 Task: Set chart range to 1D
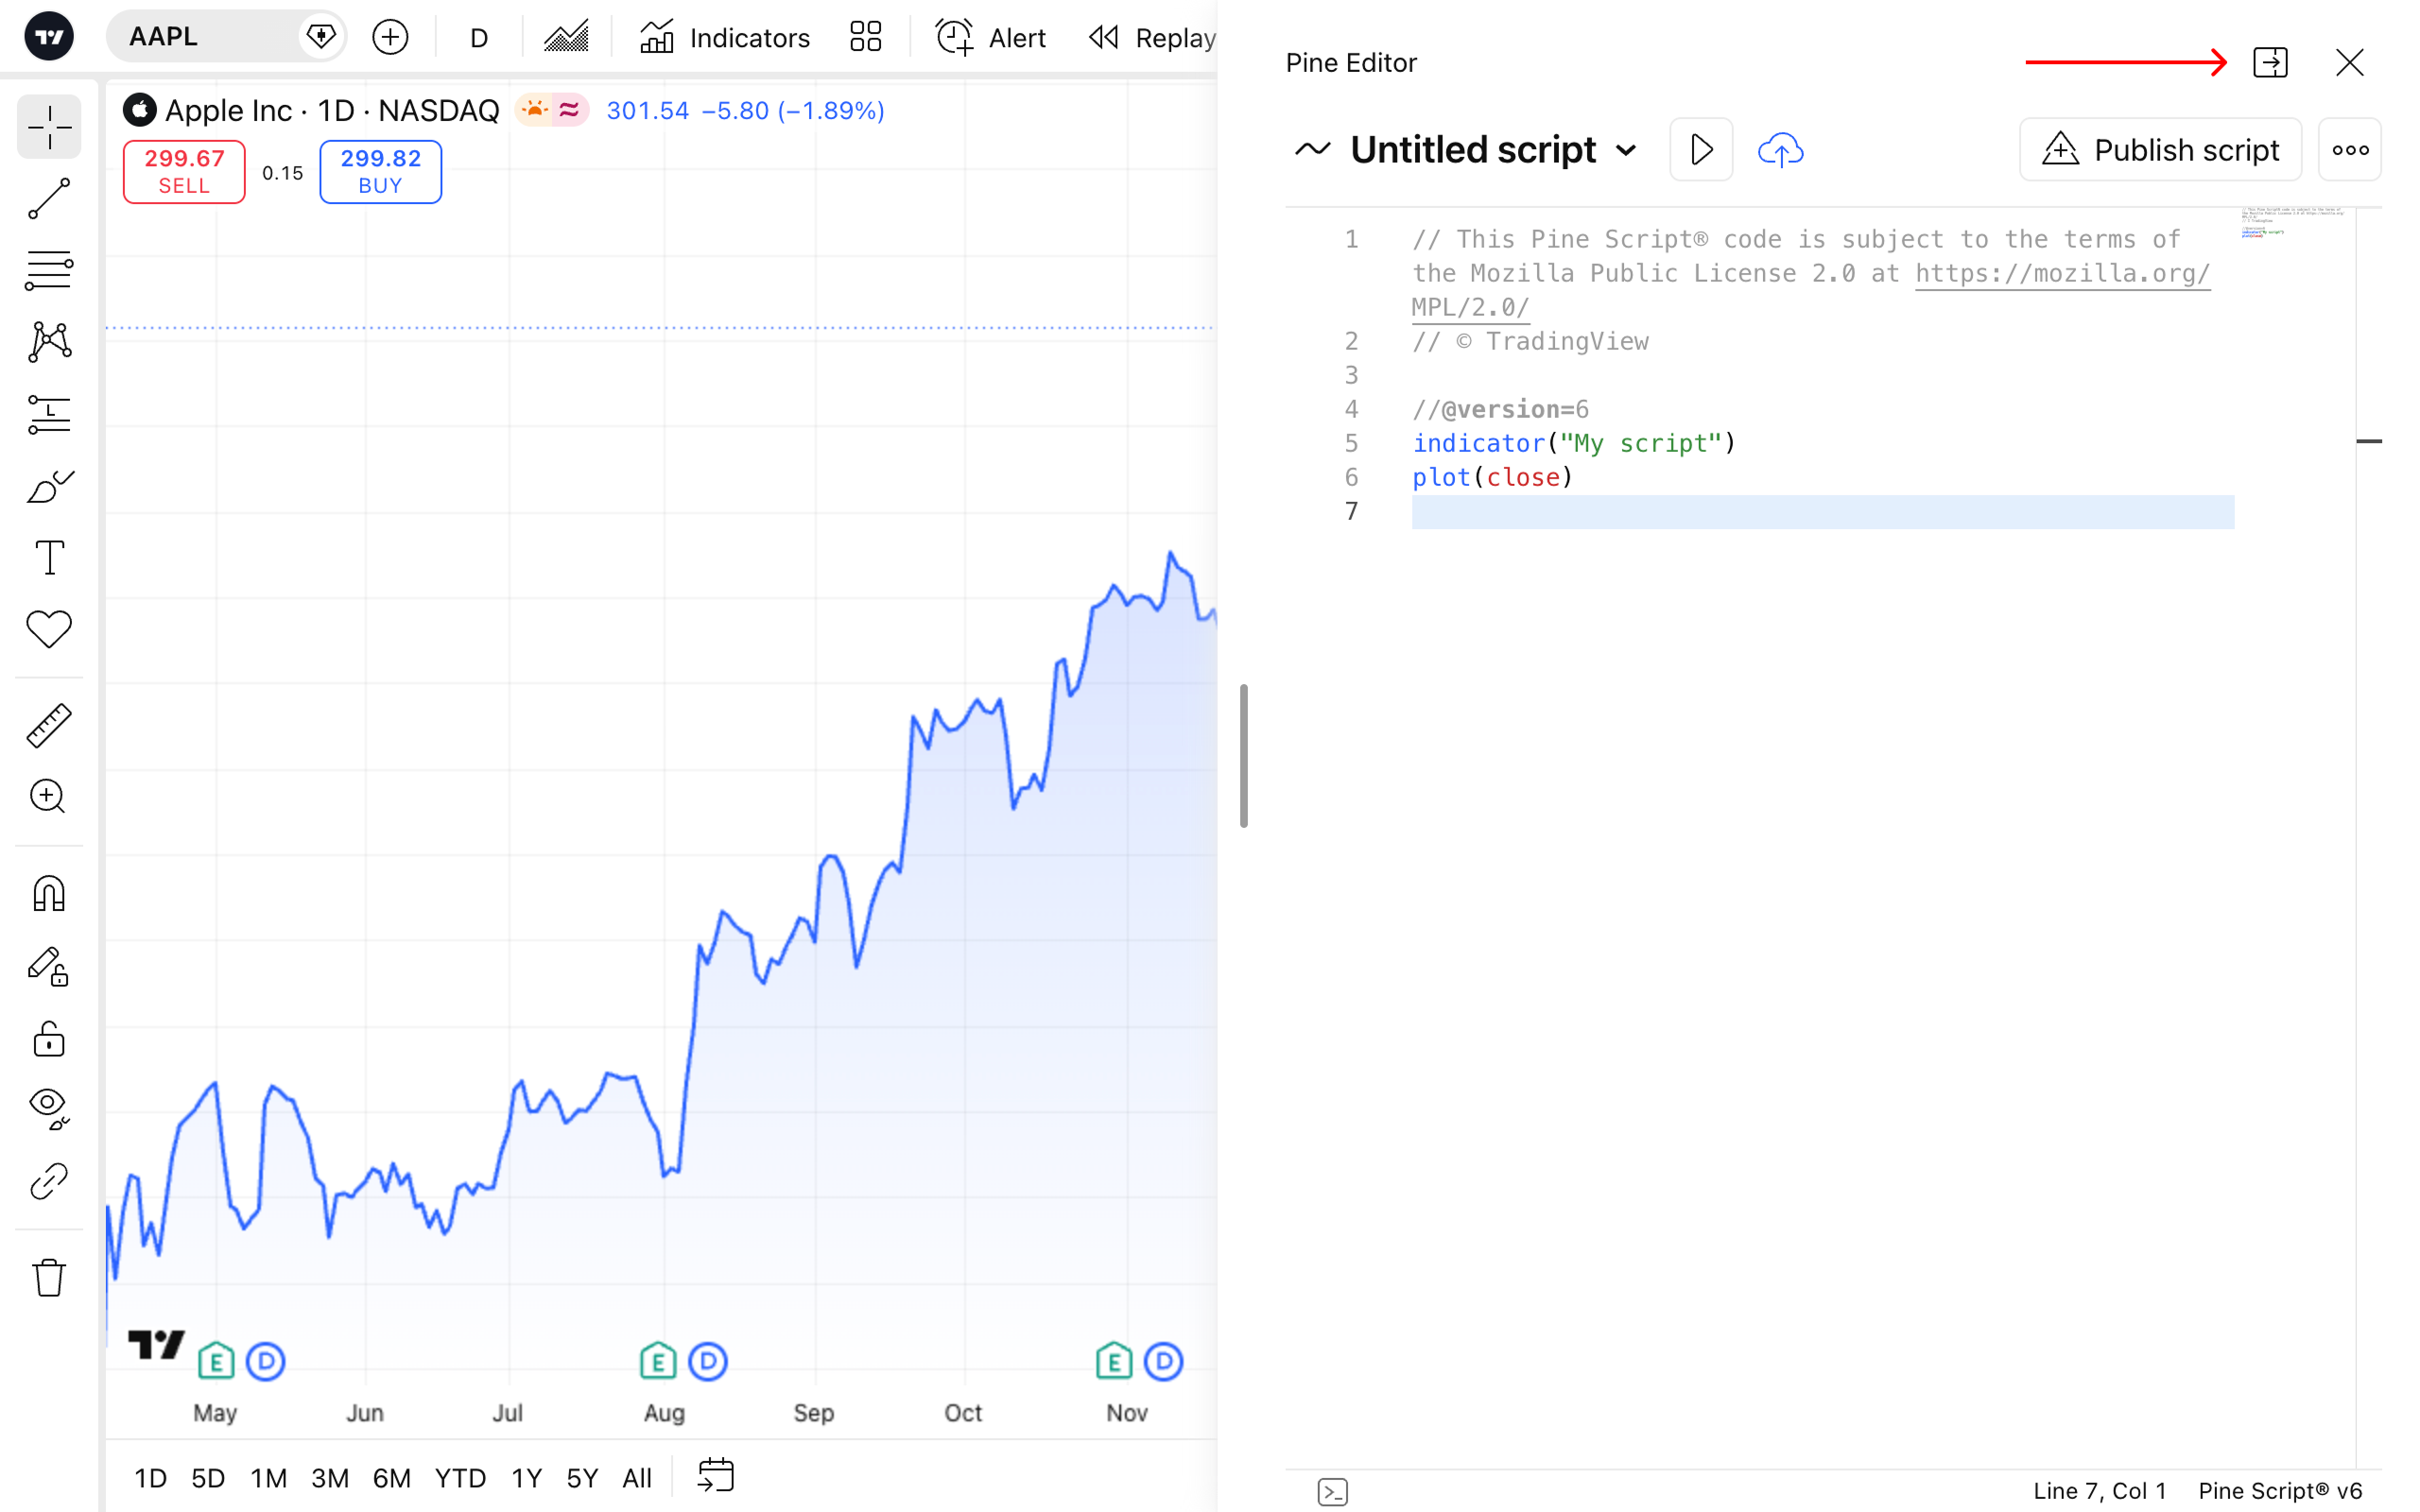click(151, 1478)
